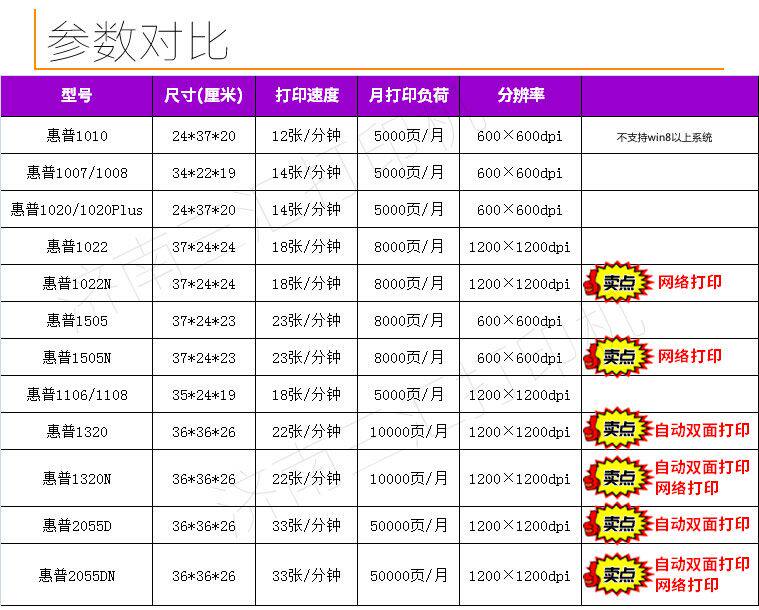The width and height of the screenshot is (759, 610).
Task: Click 1200×1200dpi in the 惠普1106/1108 row
Action: [519, 395]
